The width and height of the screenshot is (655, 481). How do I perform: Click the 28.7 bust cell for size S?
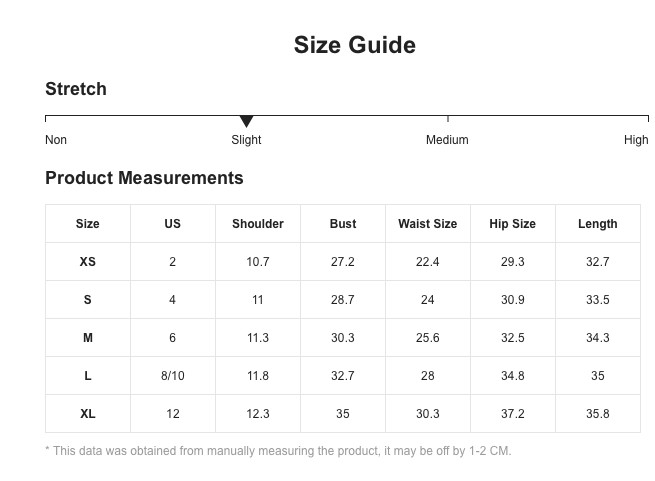tap(343, 300)
